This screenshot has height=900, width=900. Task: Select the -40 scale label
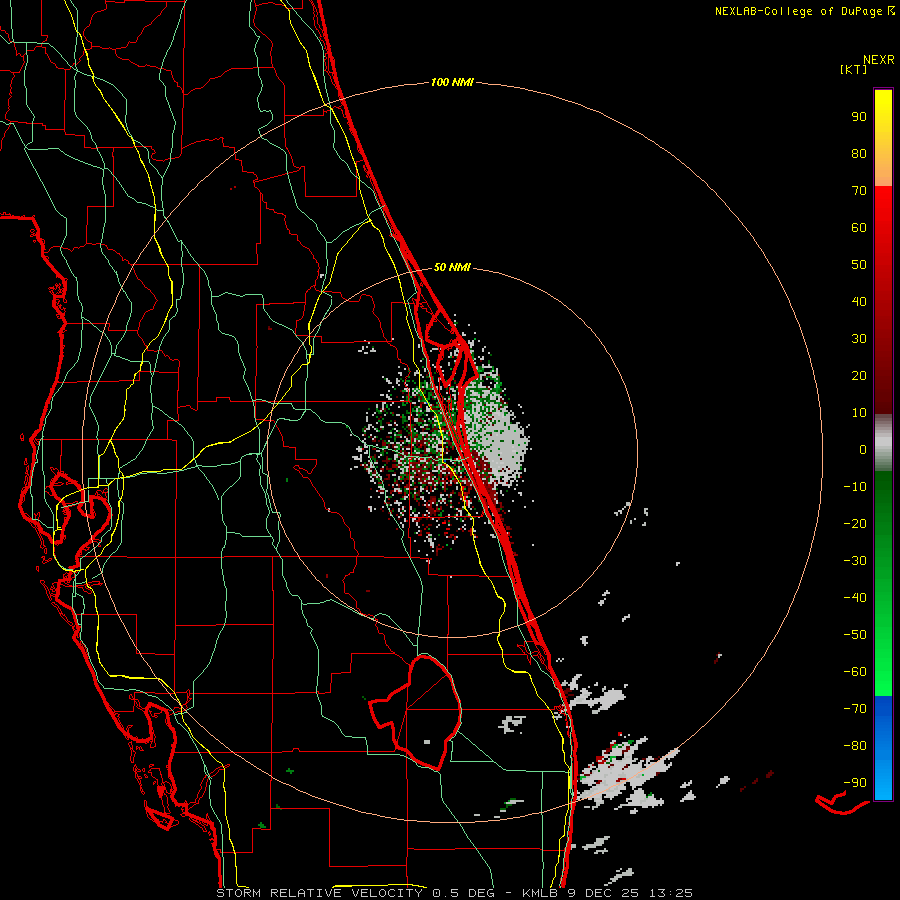click(x=855, y=598)
